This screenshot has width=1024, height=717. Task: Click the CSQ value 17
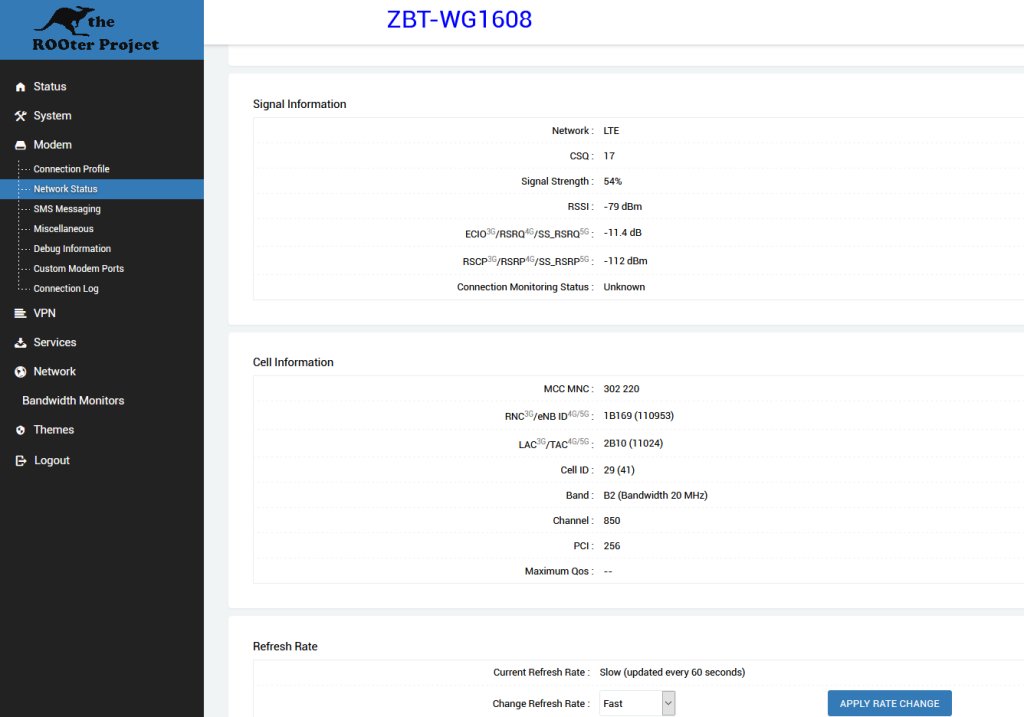tap(609, 156)
